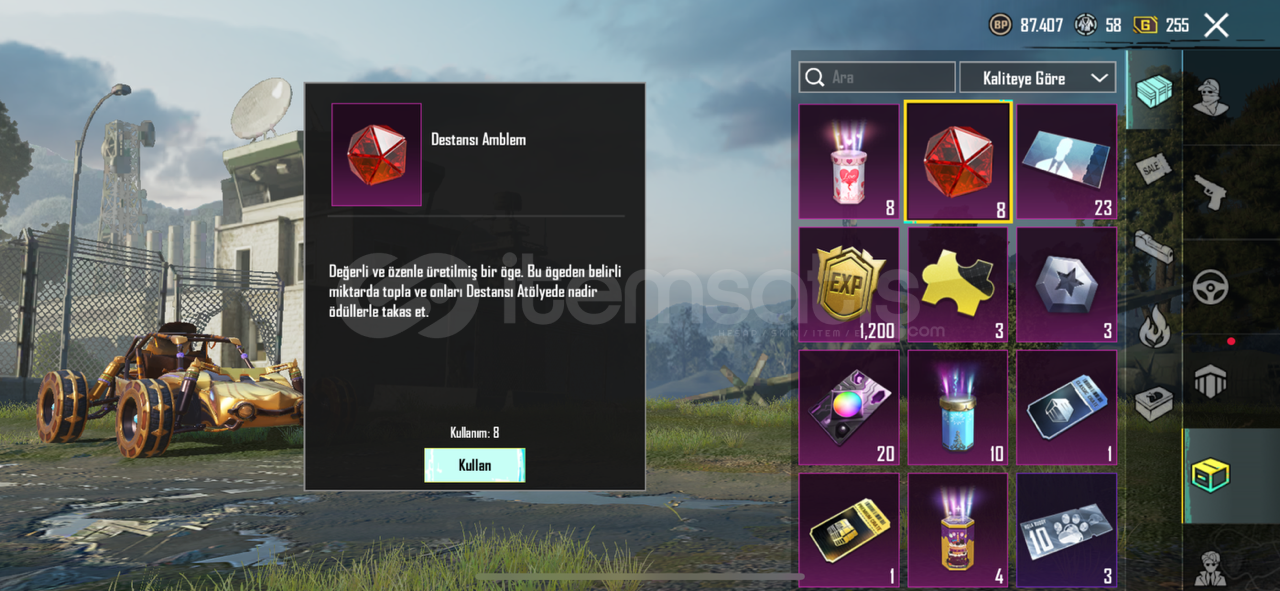Click the BP currency balance icon

1000,25
